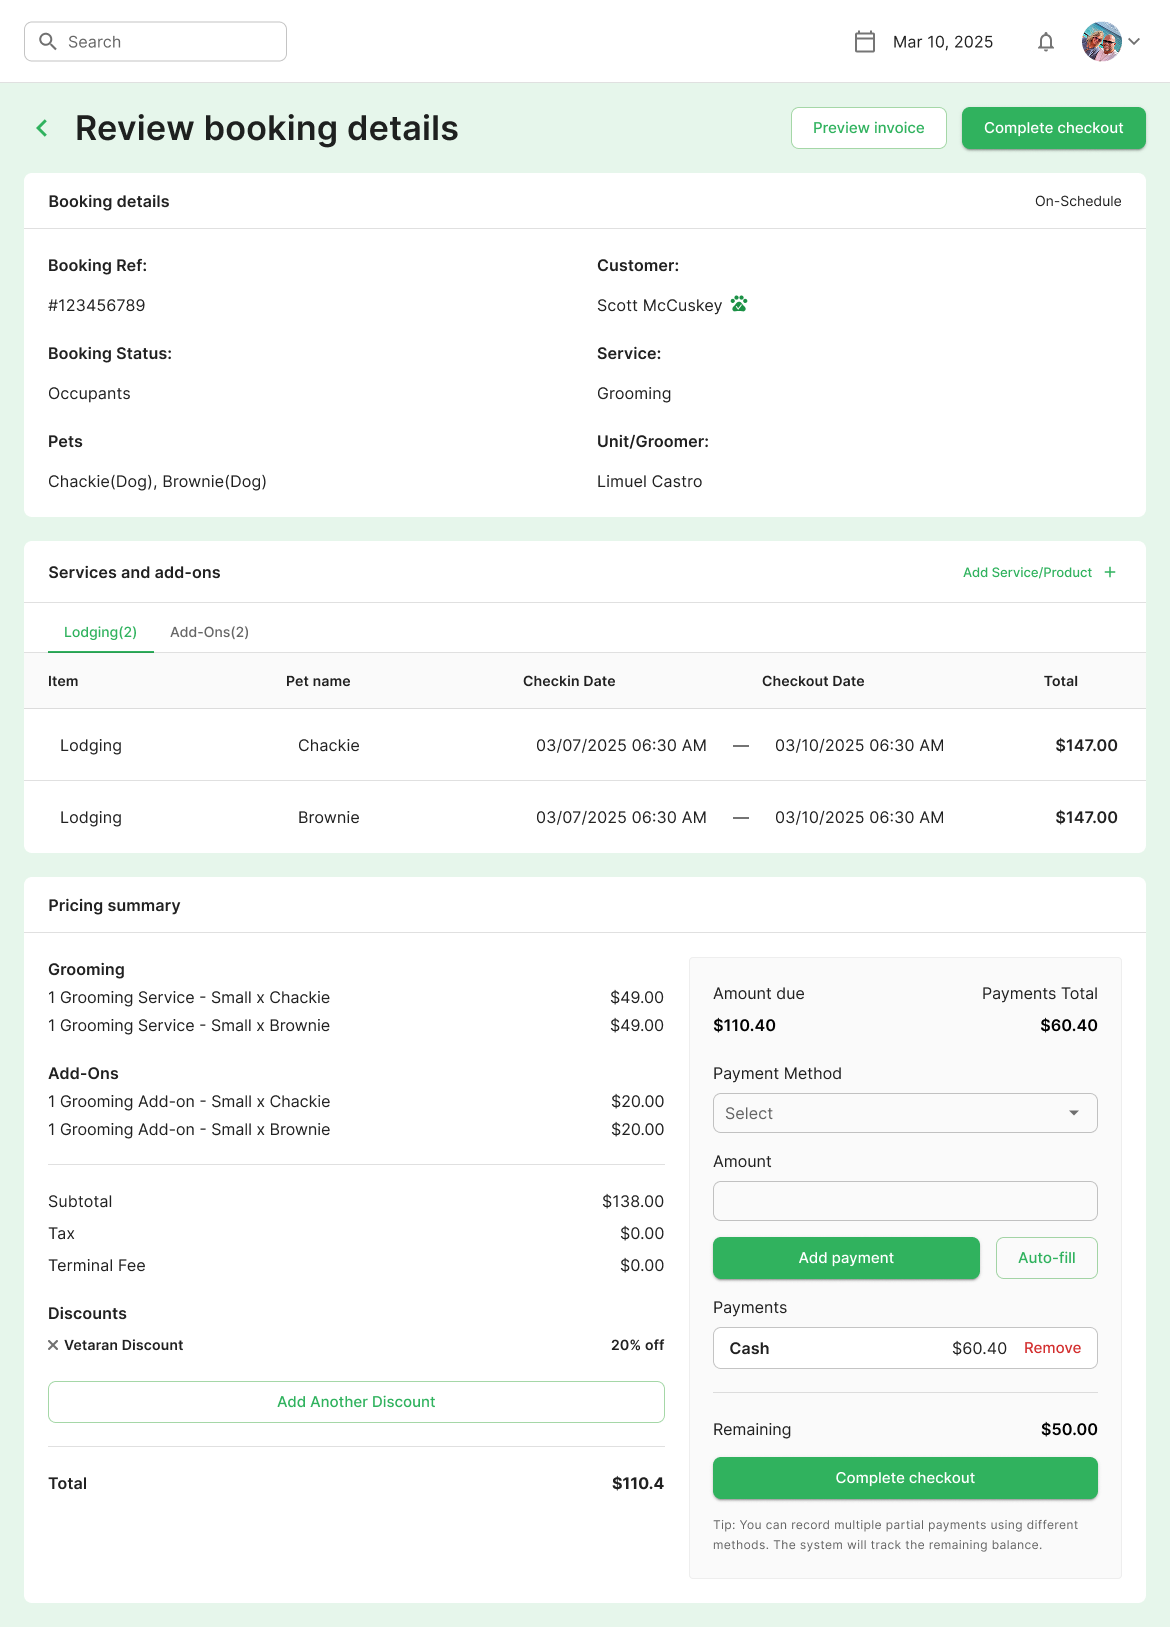Screen dimensions: 1170x1627
Task: Switch to the Add-Ons(2) tab
Action: pos(209,632)
